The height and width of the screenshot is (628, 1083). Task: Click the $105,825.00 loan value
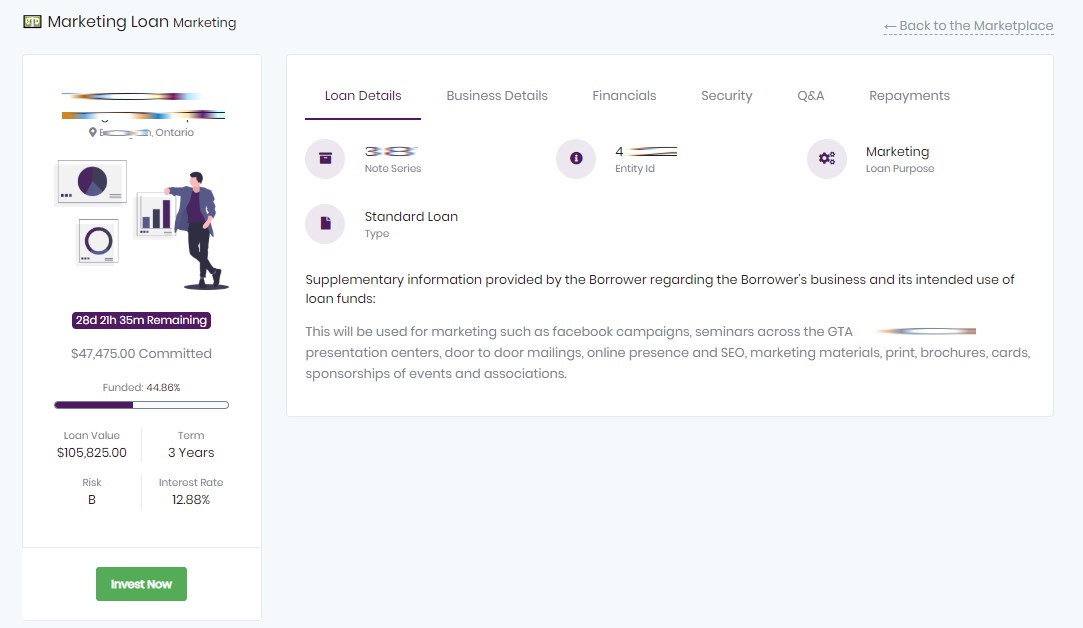[x=92, y=453]
